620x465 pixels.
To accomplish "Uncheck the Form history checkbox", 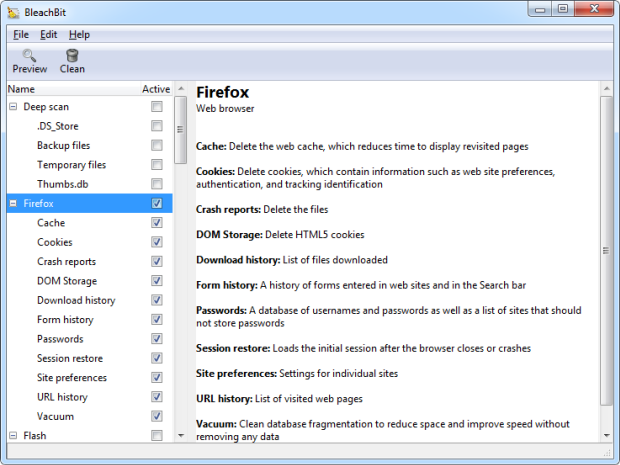I will coord(157,319).
